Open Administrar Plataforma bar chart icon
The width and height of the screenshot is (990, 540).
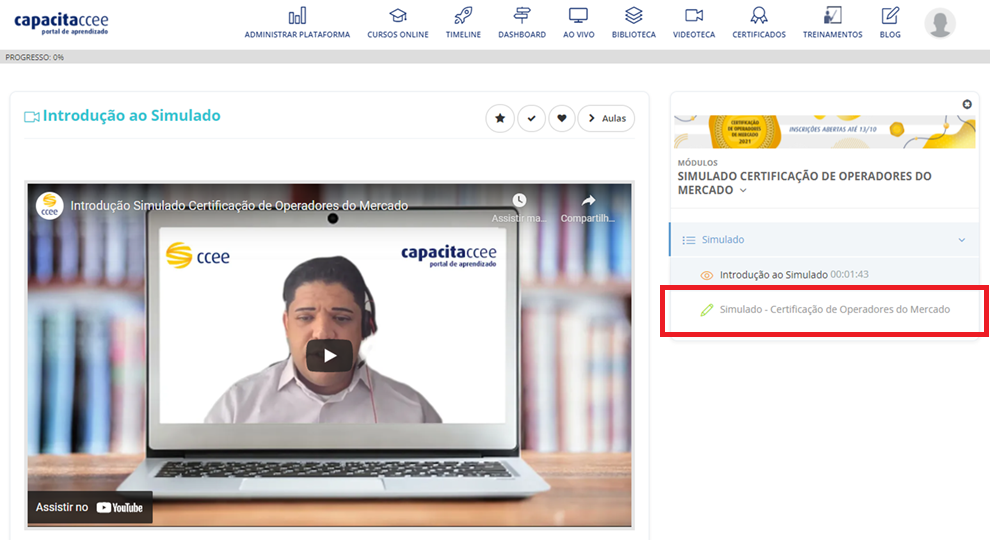click(x=297, y=16)
